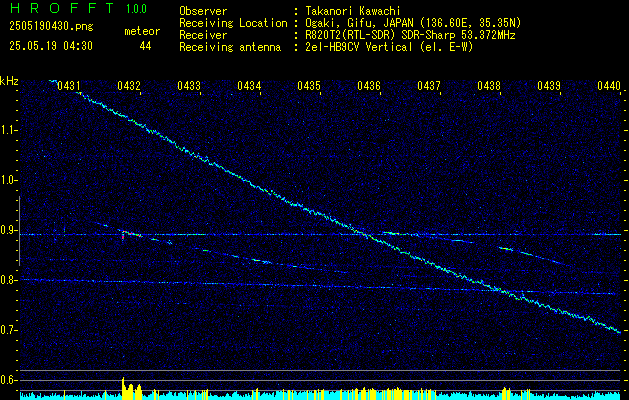The height and width of the screenshot is (400, 629).
Task: Click time marker 0437
Action: coord(429,85)
